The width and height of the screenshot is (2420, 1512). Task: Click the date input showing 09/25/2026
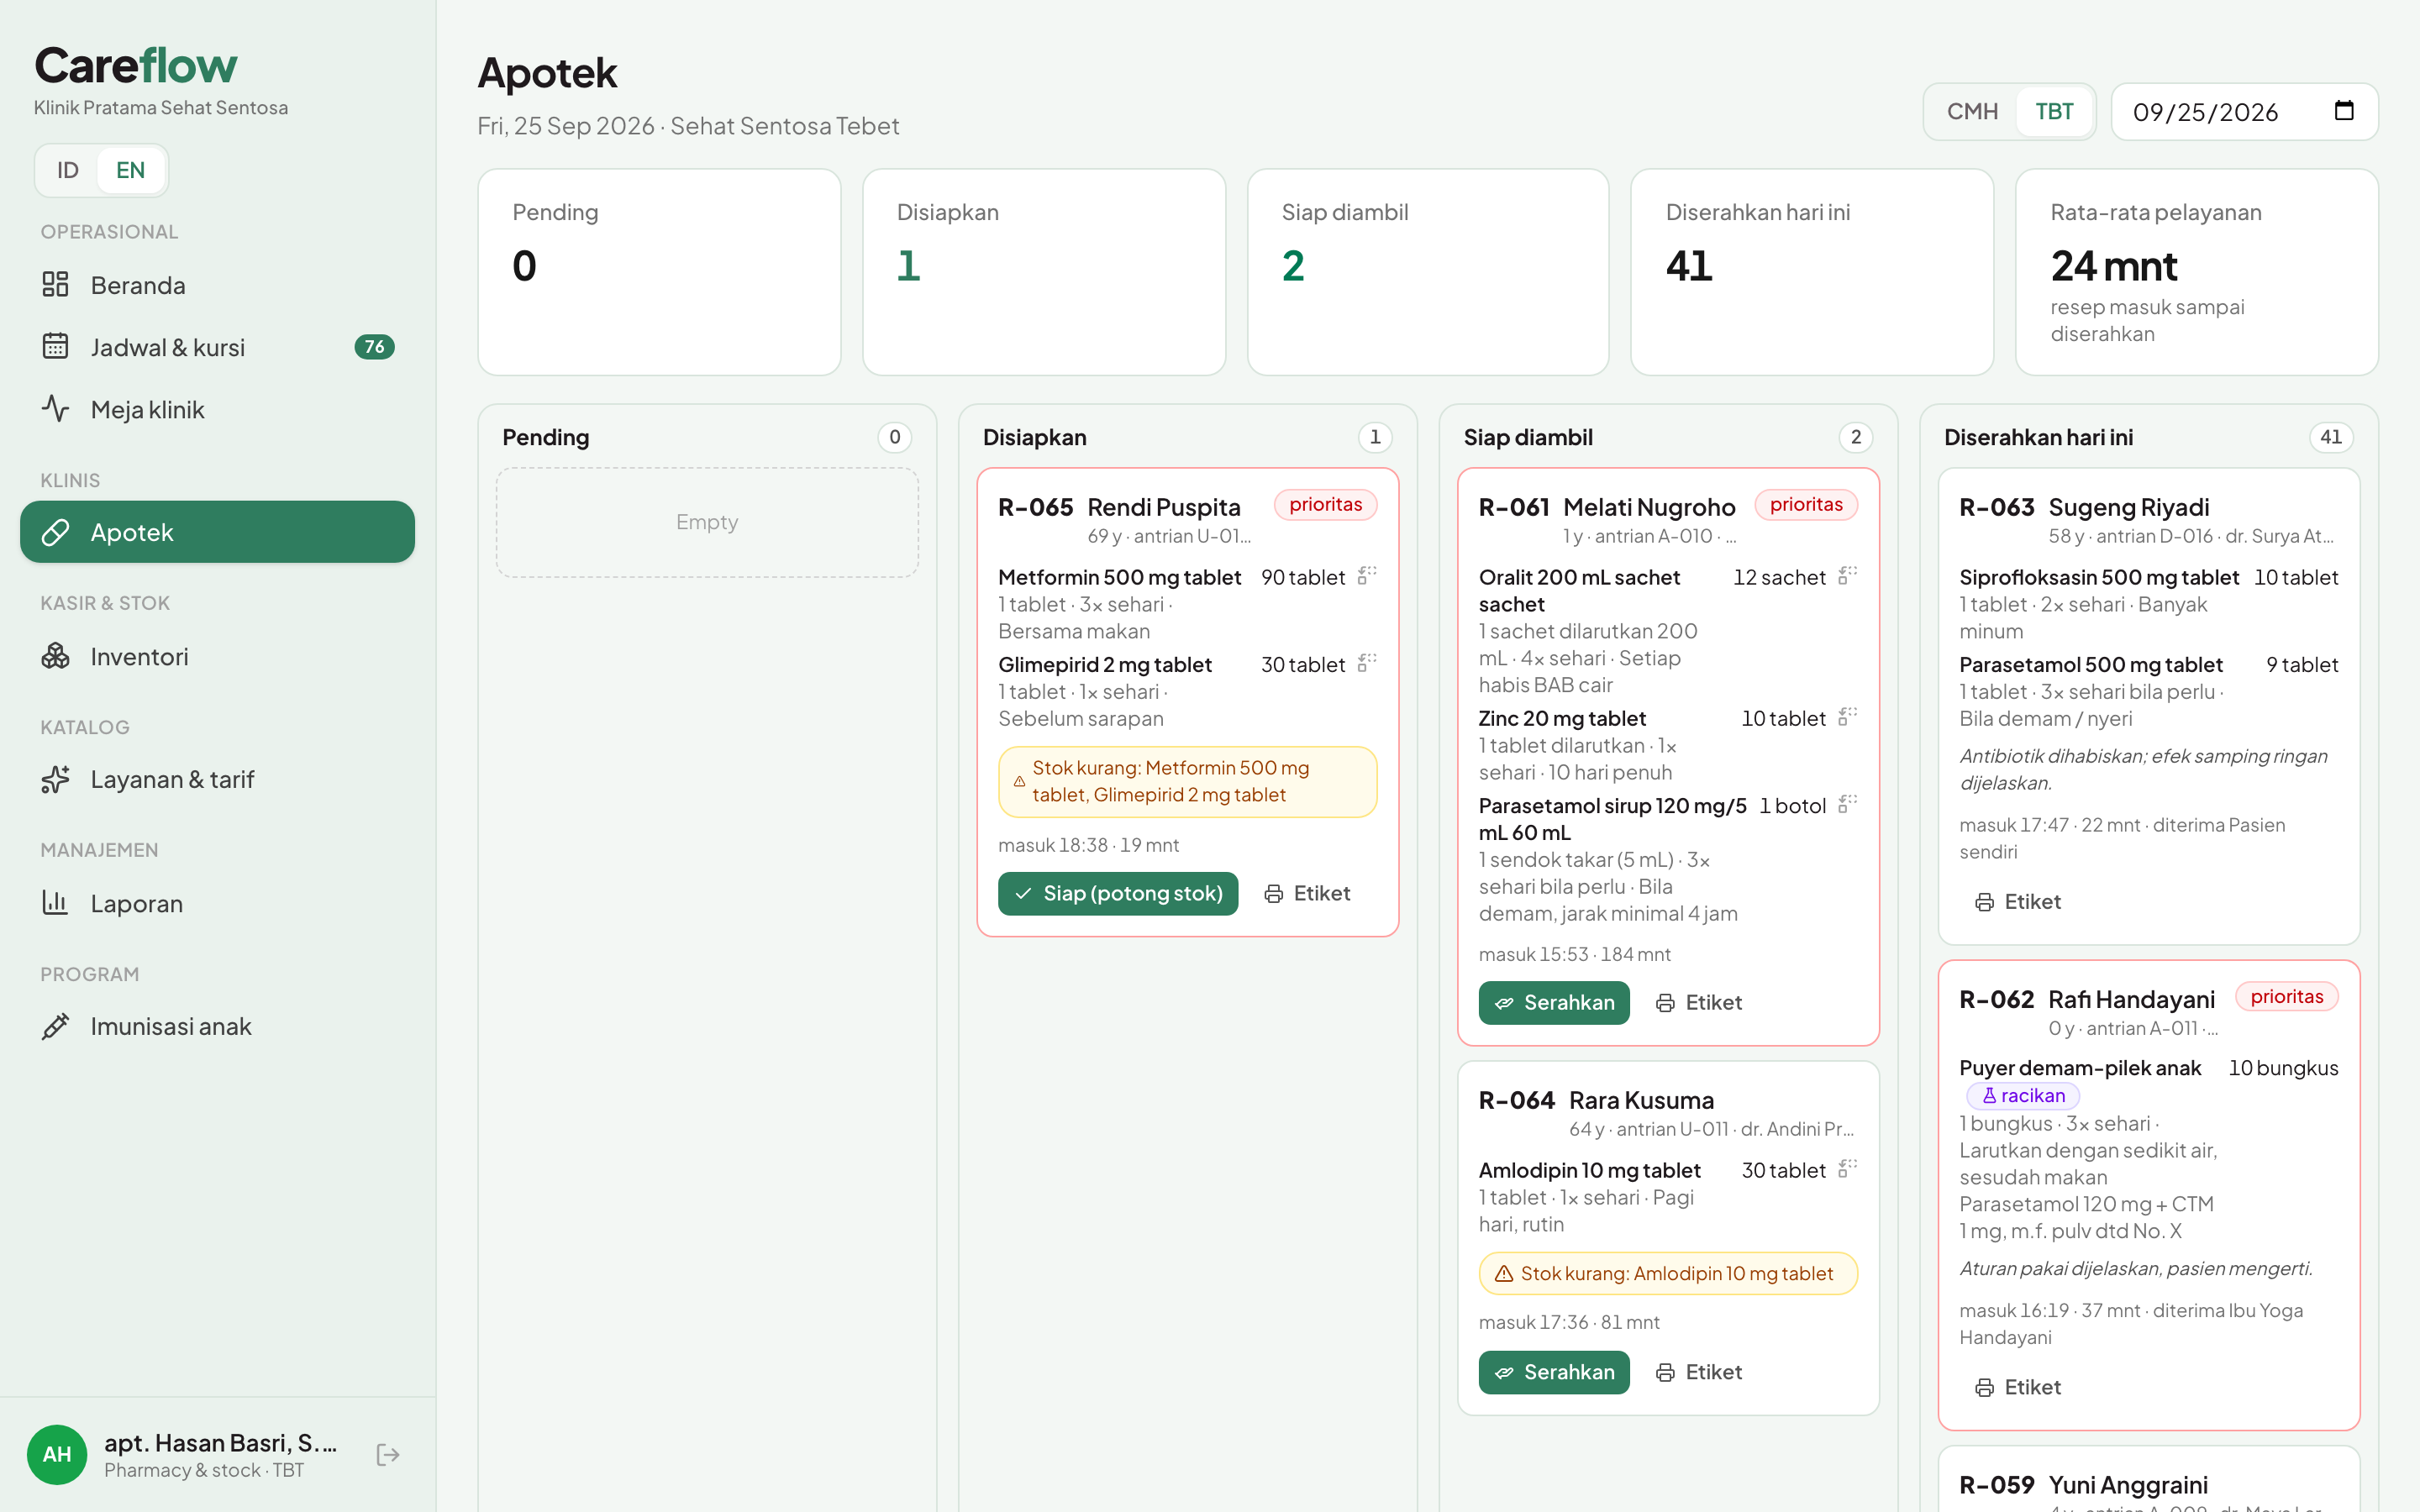point(2244,112)
